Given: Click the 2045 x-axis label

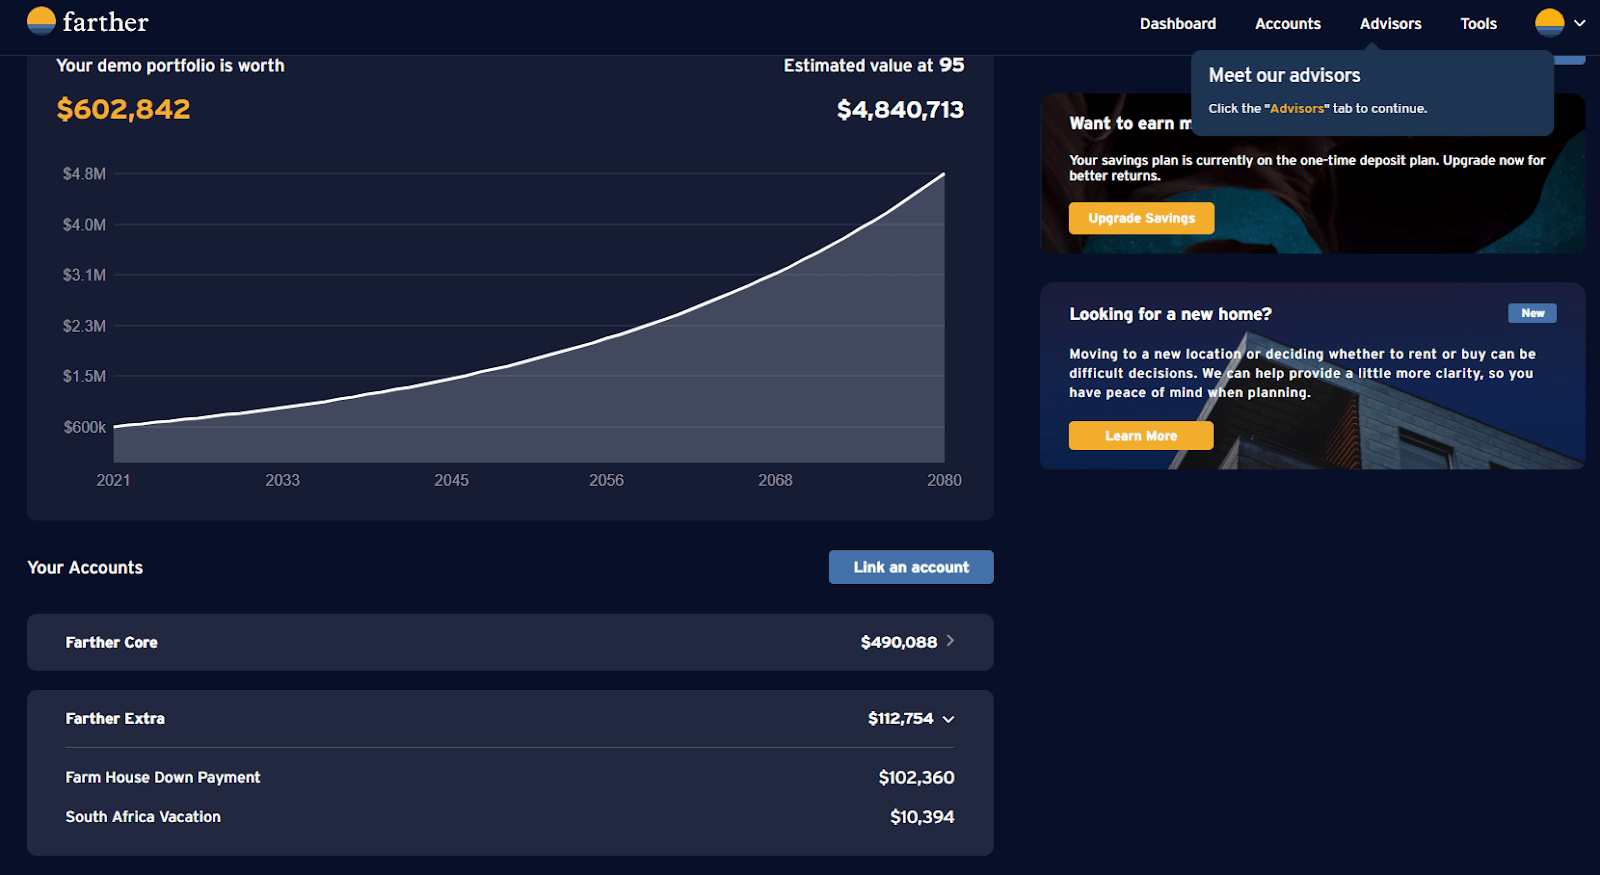Looking at the screenshot, I should pyautogui.click(x=451, y=481).
